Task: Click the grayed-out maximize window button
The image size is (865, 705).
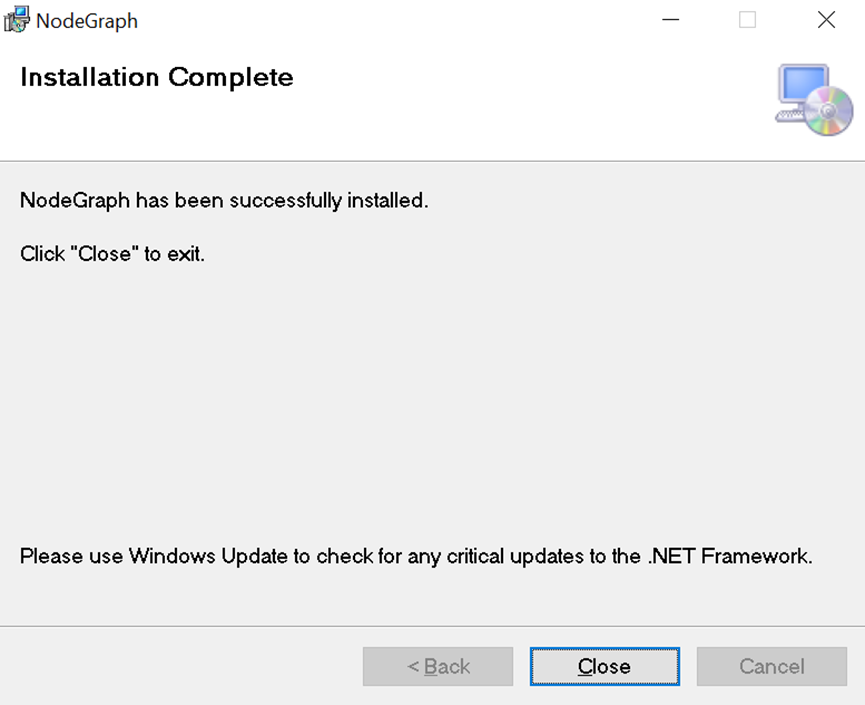Action: click(x=748, y=20)
